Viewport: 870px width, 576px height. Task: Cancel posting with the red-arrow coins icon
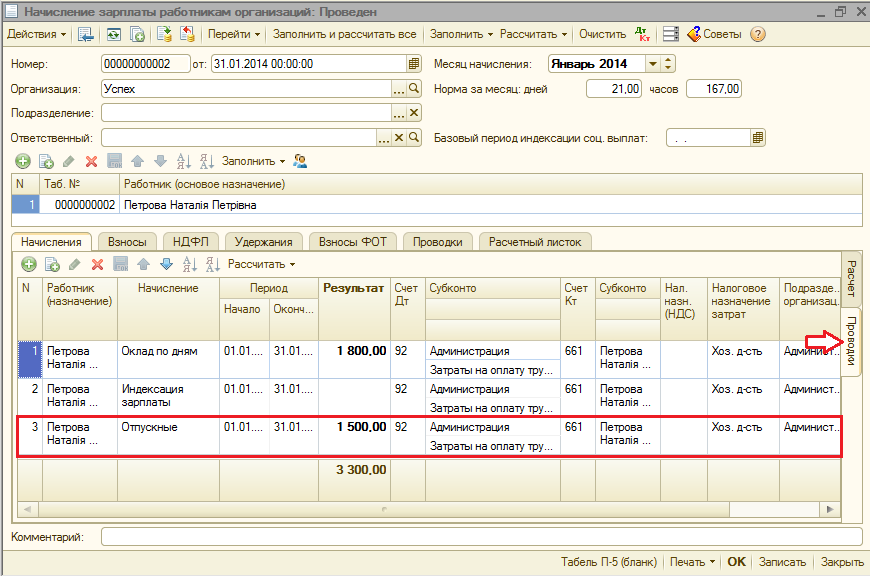[187, 34]
